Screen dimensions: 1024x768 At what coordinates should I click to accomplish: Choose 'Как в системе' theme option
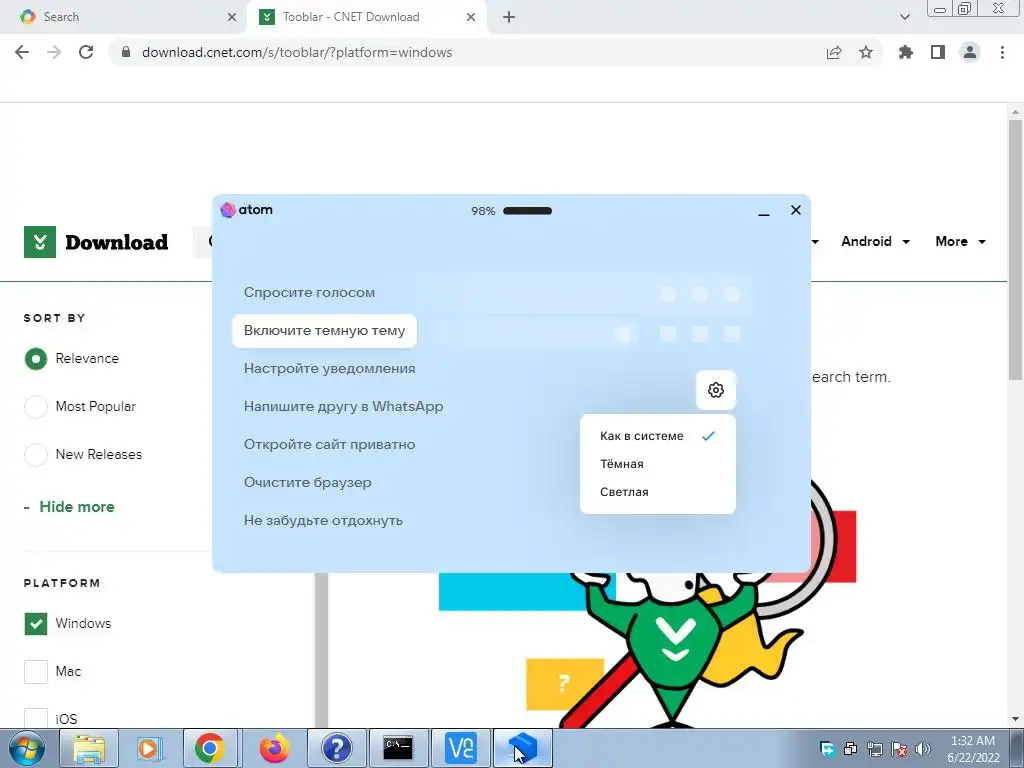click(658, 436)
